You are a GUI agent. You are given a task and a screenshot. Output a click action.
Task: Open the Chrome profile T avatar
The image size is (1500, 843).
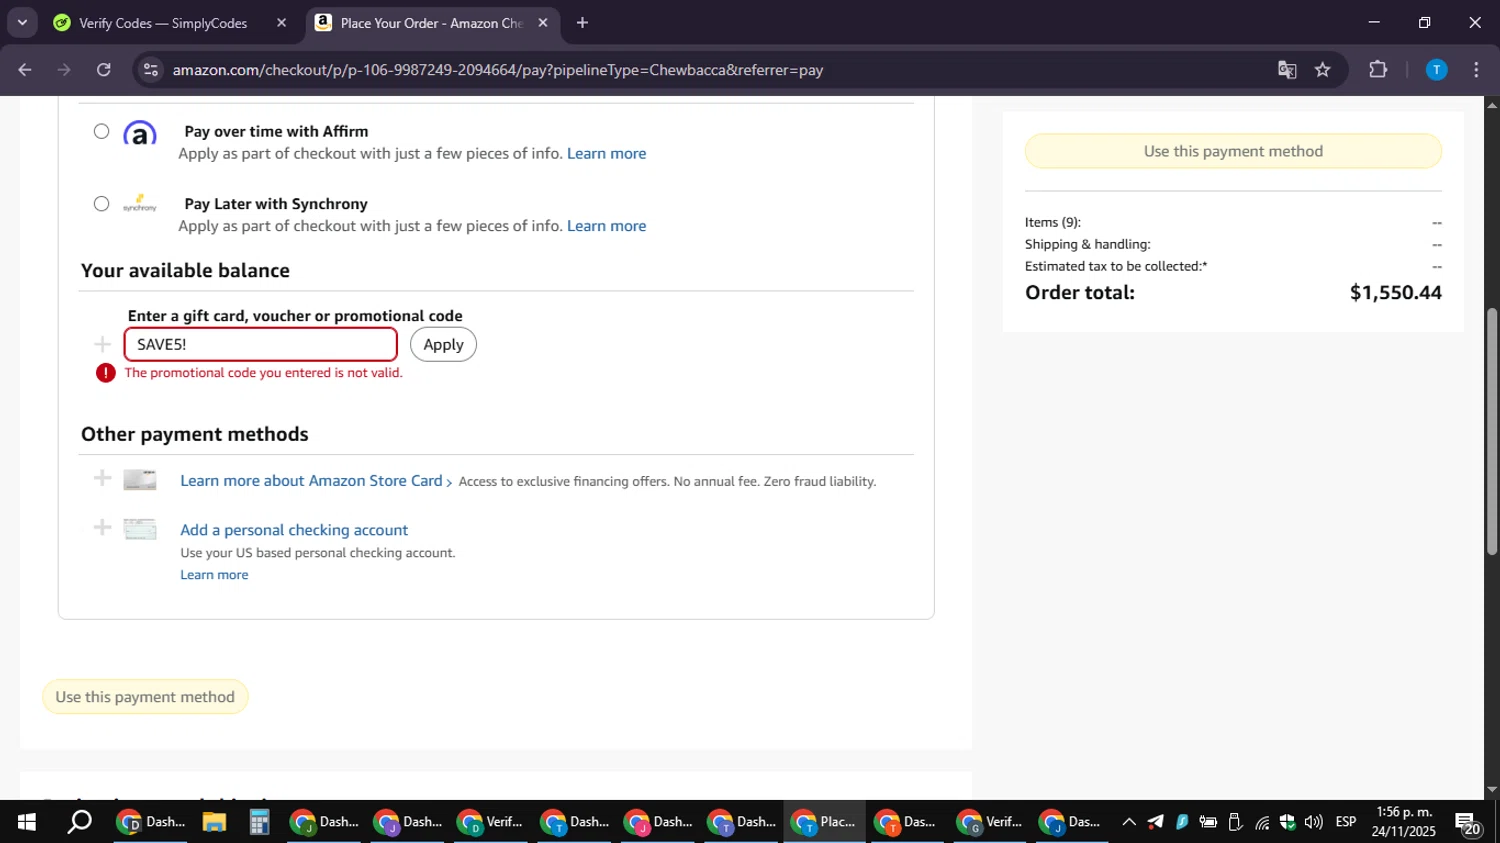1436,70
